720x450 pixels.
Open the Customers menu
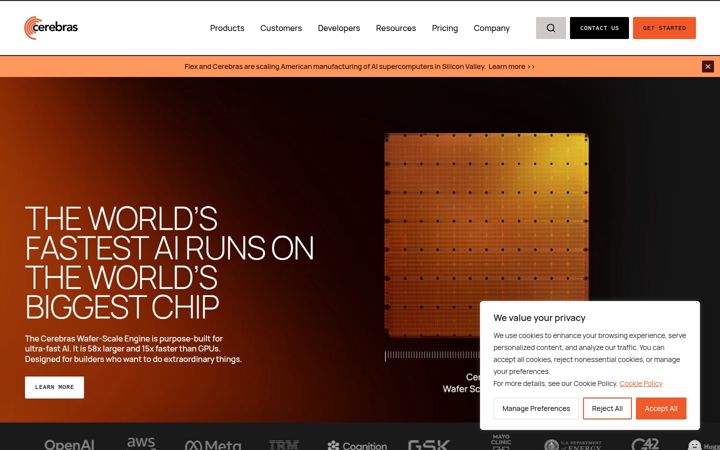281,28
